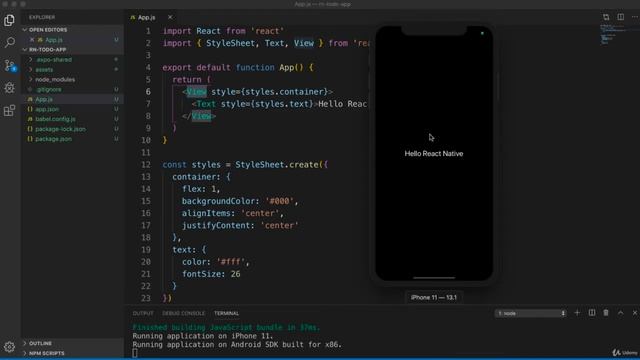Create a new terminal with plus icon

coord(577,313)
